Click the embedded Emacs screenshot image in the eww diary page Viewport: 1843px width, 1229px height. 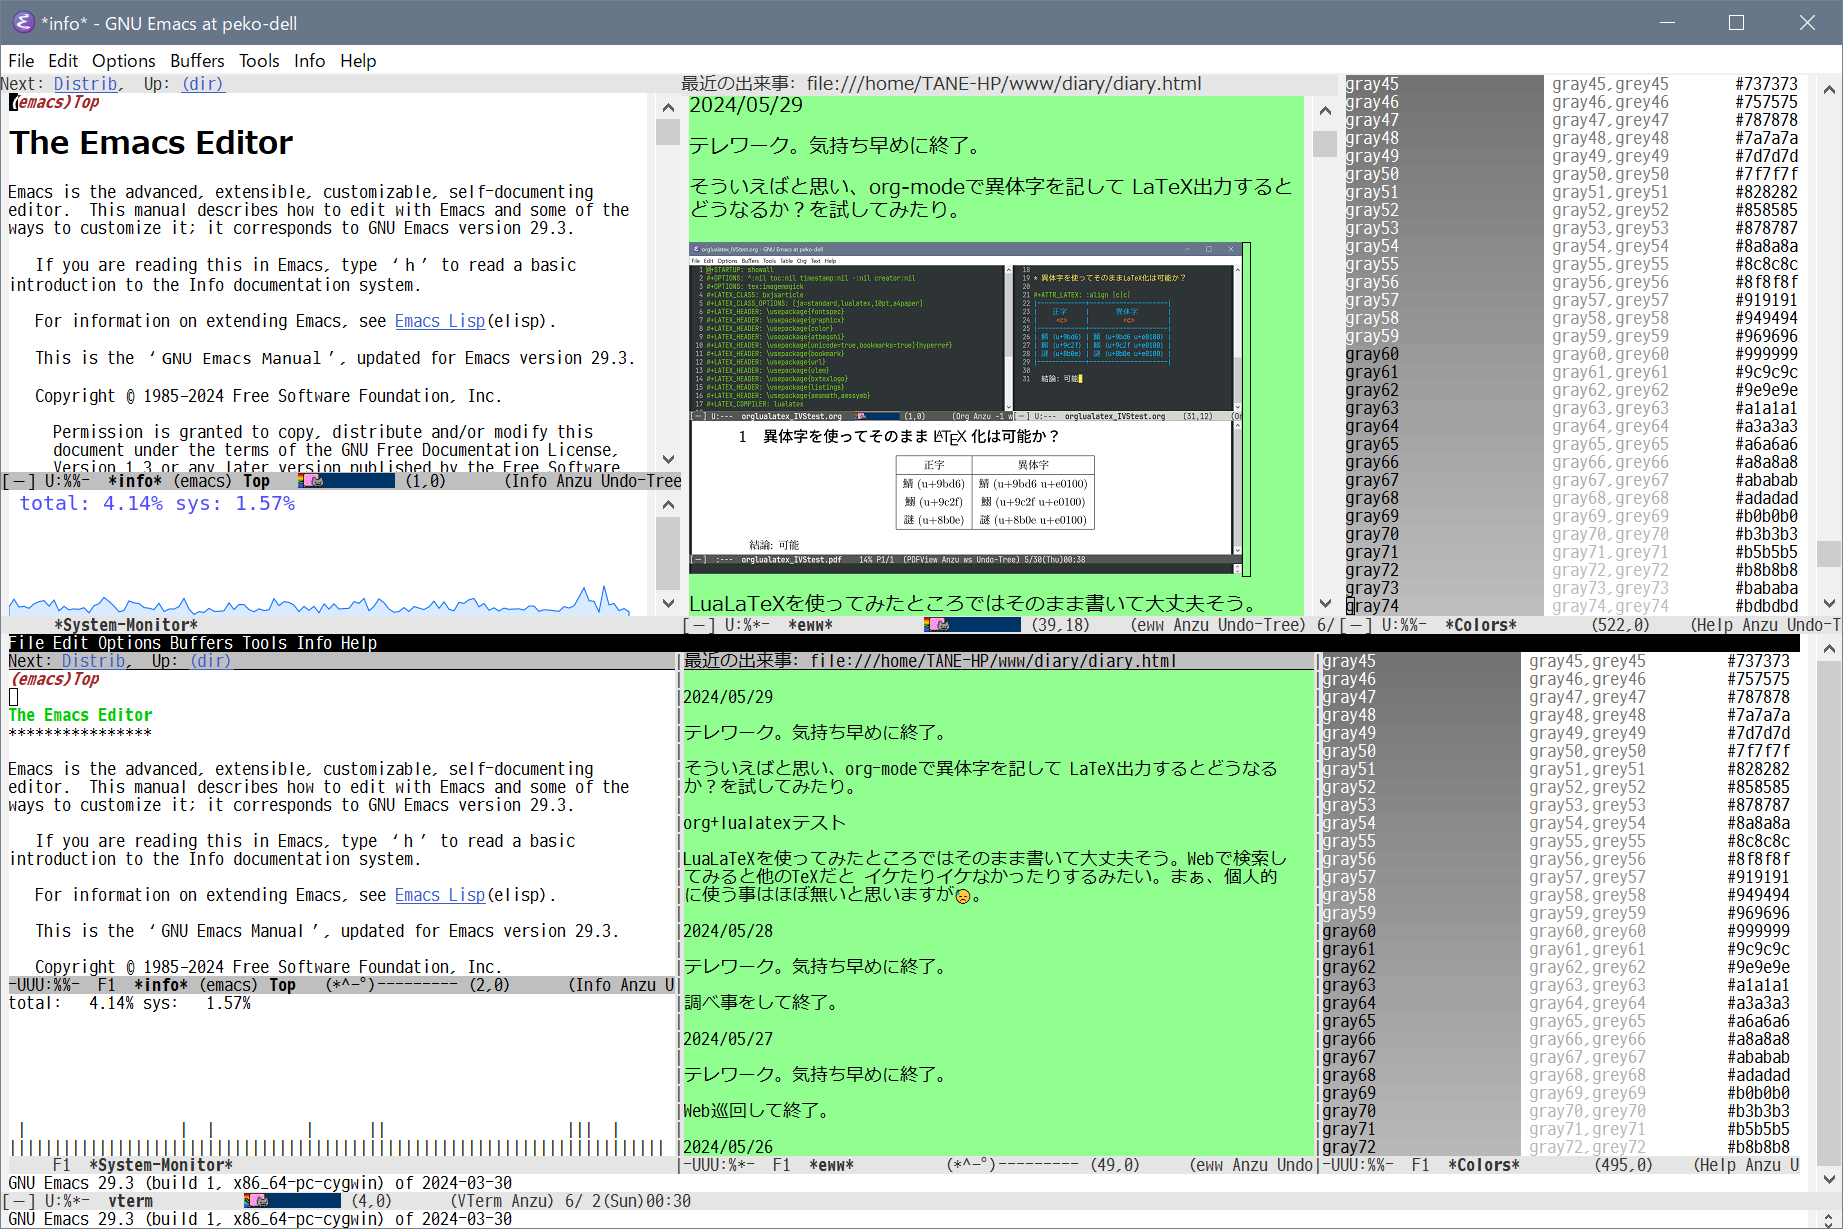pos(970,409)
